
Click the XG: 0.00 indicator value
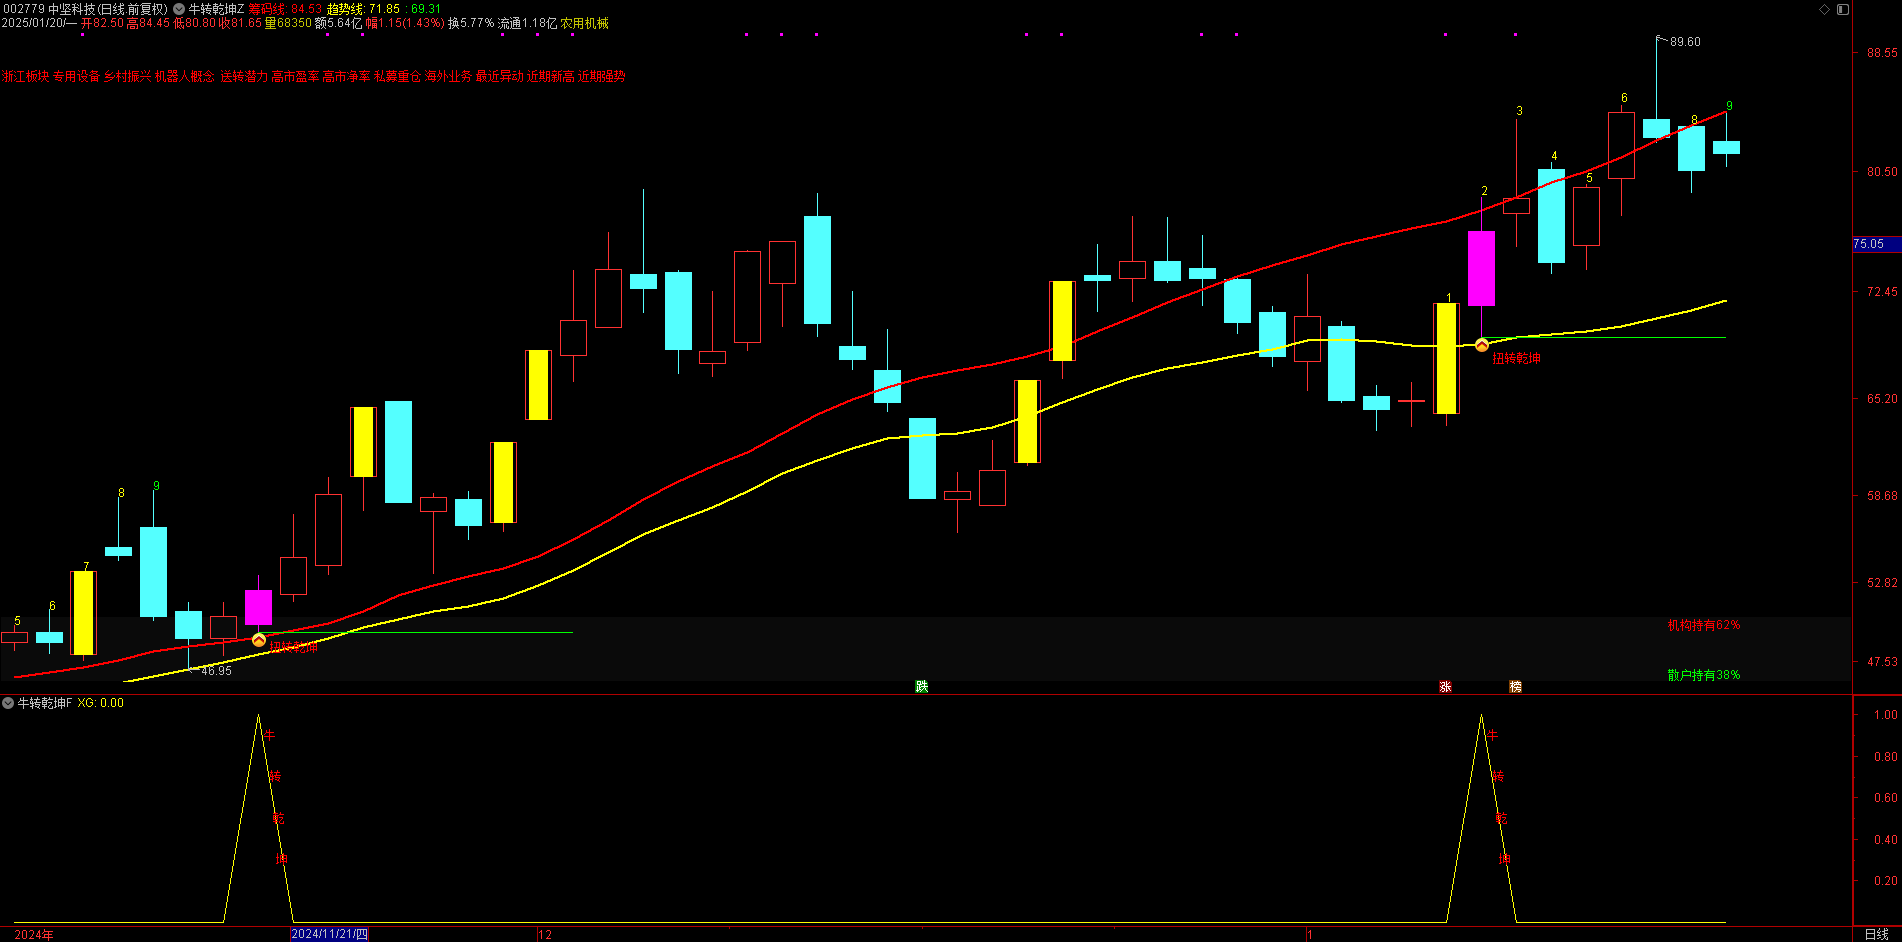tap(100, 703)
